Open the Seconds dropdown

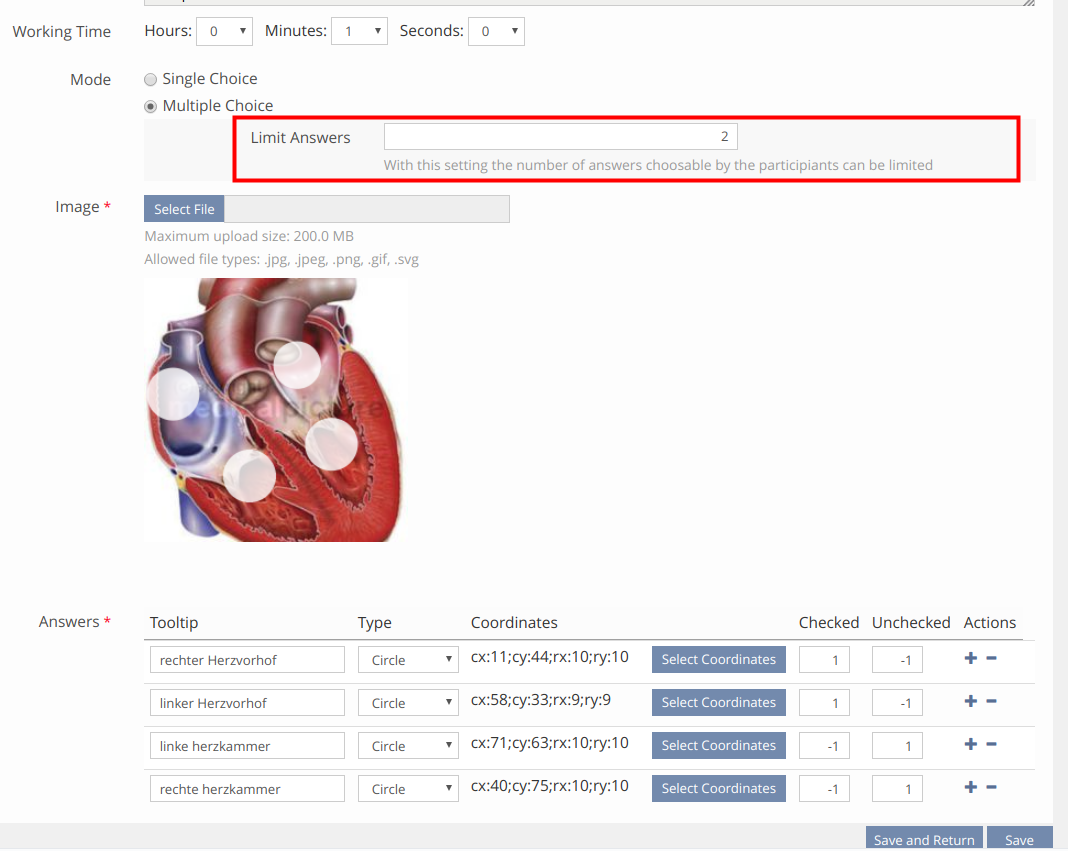point(498,32)
